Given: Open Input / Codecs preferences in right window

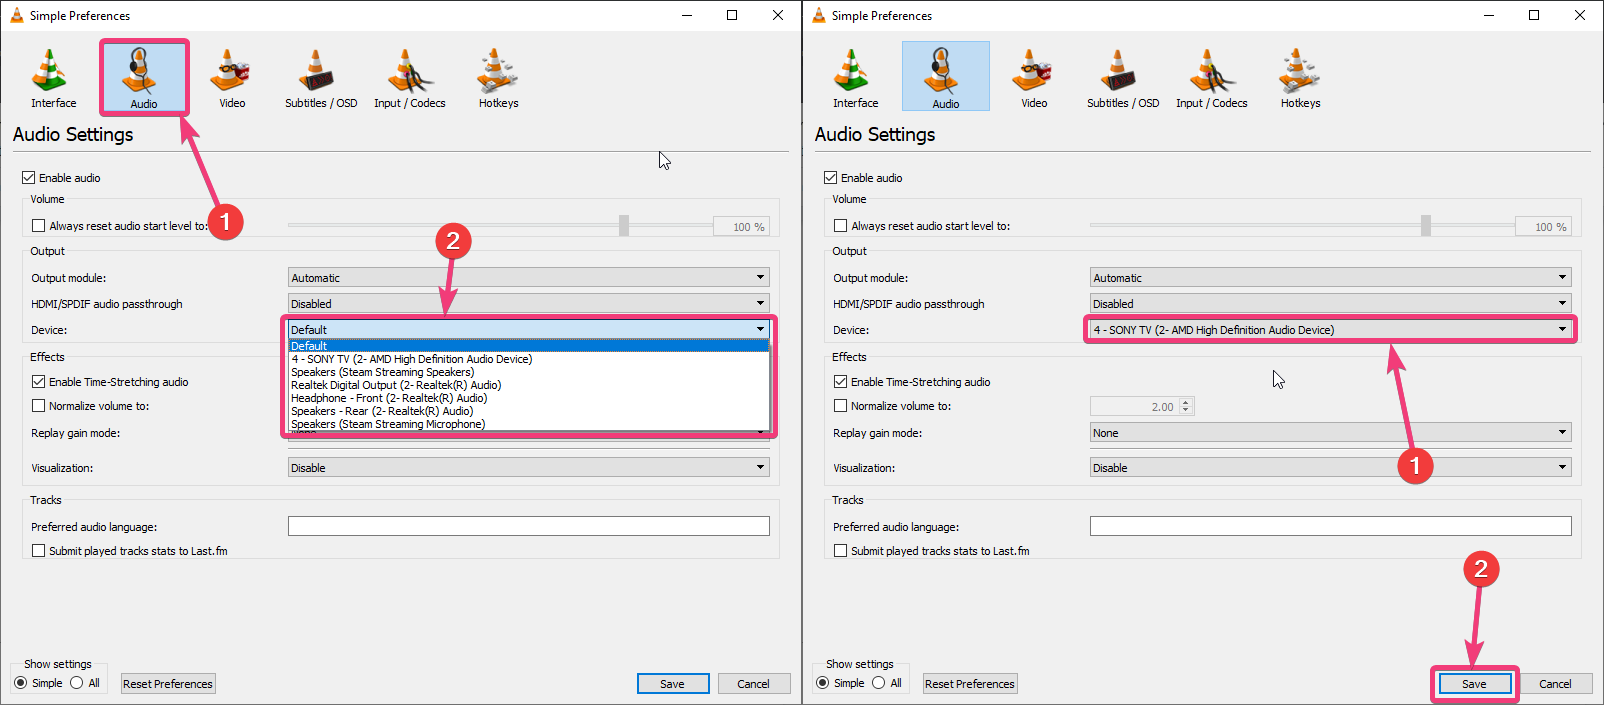Looking at the screenshot, I should [x=1211, y=78].
